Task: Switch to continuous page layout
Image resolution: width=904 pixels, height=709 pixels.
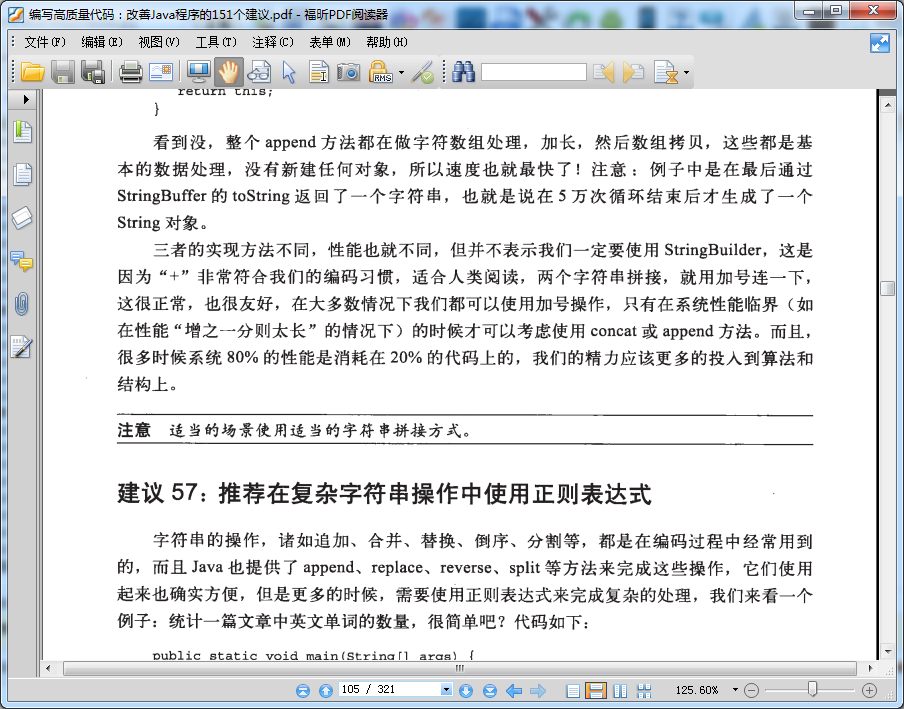Action: click(596, 690)
